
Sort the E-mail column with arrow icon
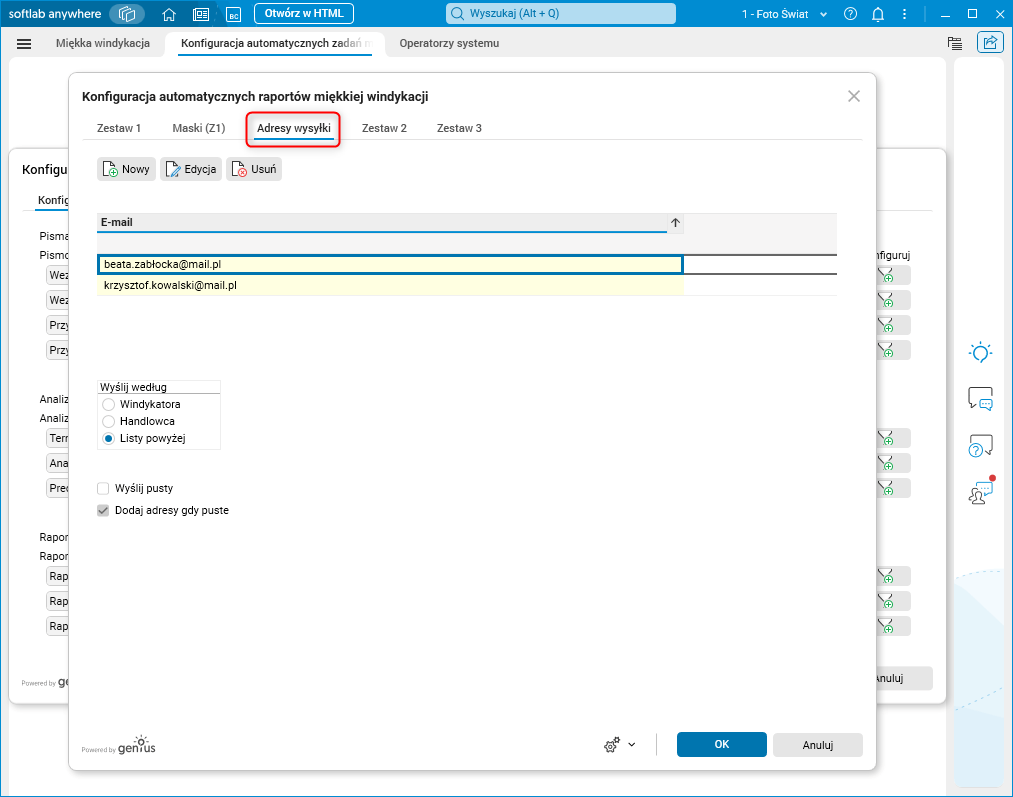pyautogui.click(x=675, y=222)
